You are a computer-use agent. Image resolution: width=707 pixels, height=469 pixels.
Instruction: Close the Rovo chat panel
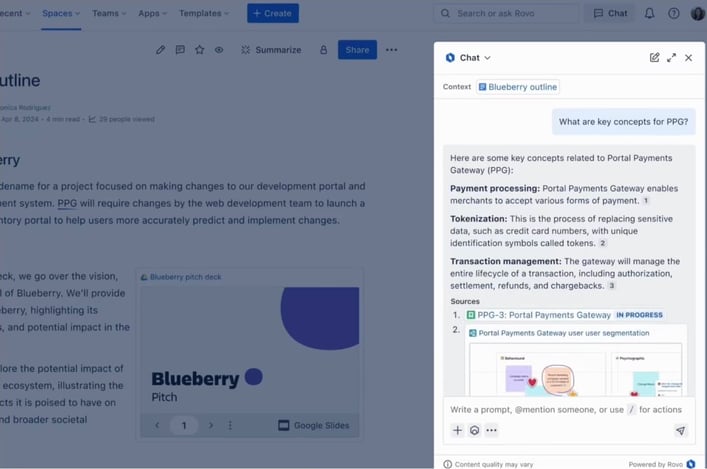coord(689,58)
